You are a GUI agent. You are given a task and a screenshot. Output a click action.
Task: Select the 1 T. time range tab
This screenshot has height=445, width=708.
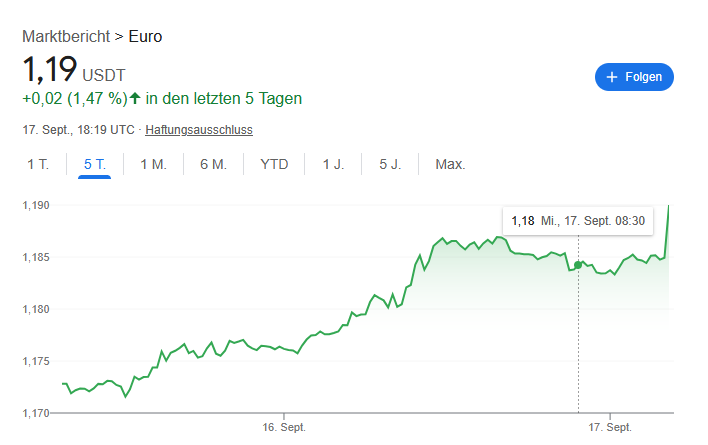click(x=38, y=164)
